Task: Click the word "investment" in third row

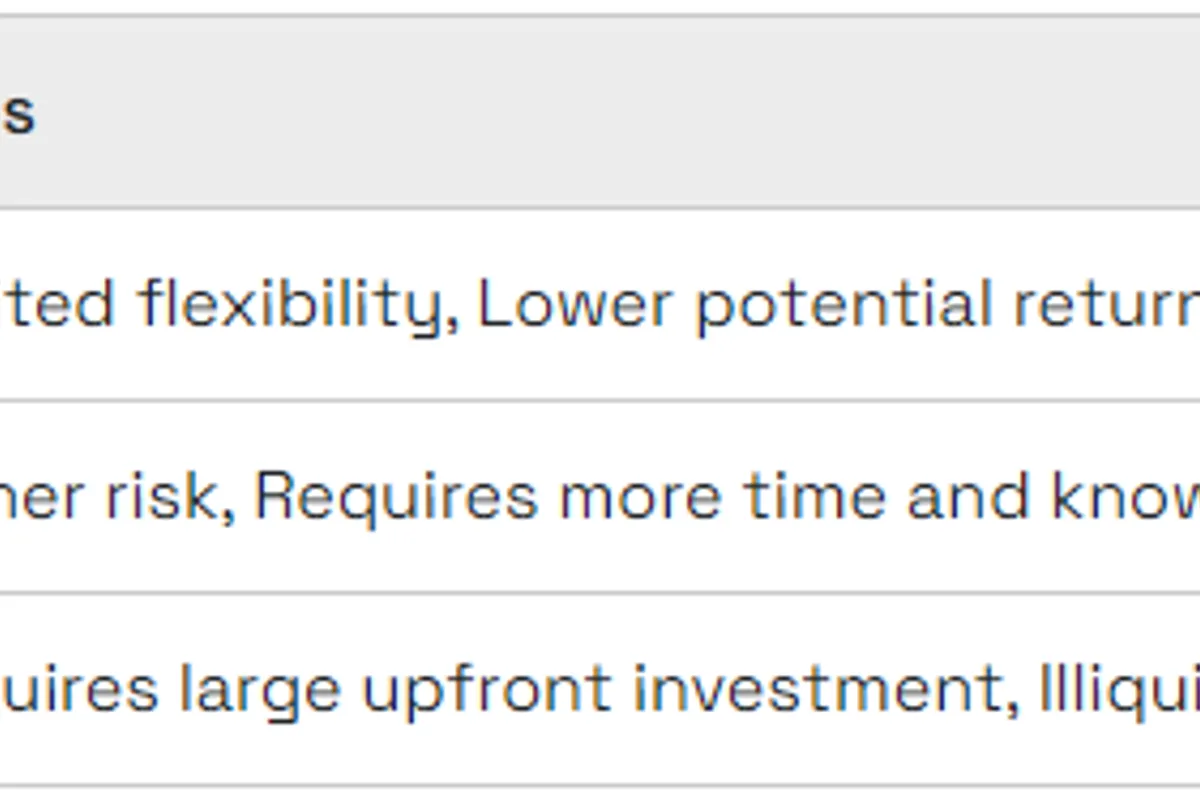Action: point(812,688)
